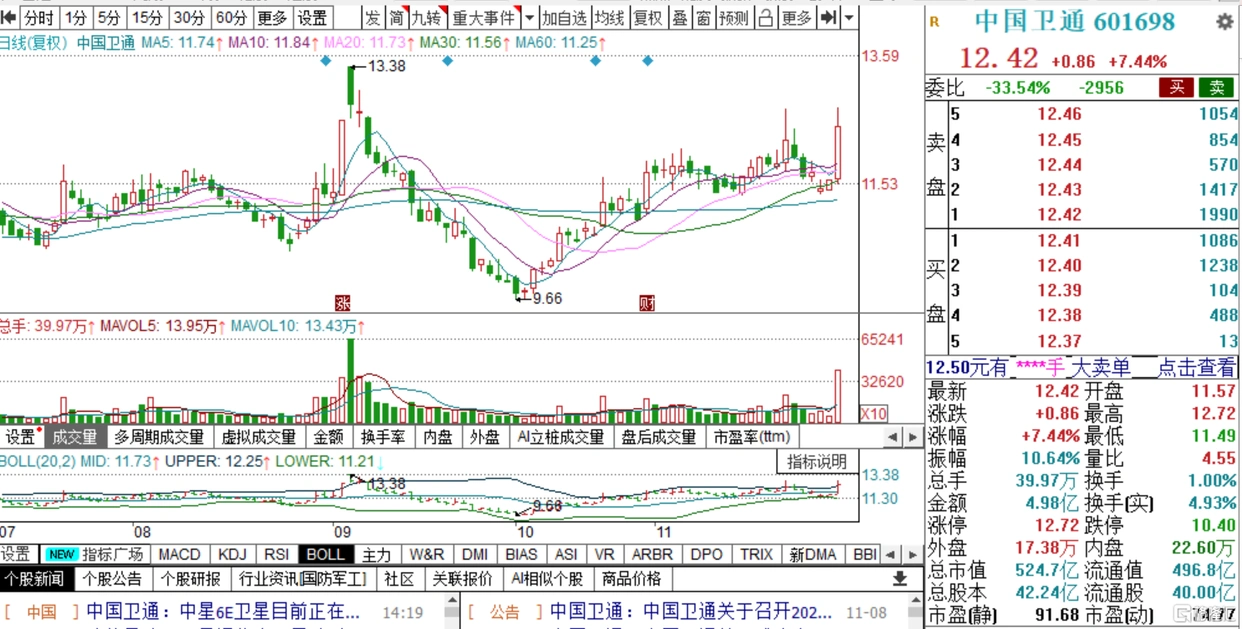Toggle the 均线 moving average display
Screen dimensions: 1242x629
608,18
